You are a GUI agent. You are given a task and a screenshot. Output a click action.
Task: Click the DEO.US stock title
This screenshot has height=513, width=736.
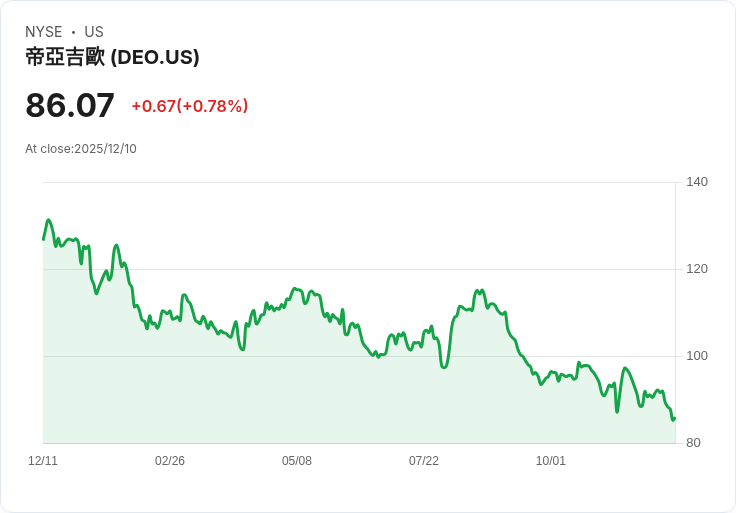pos(112,57)
